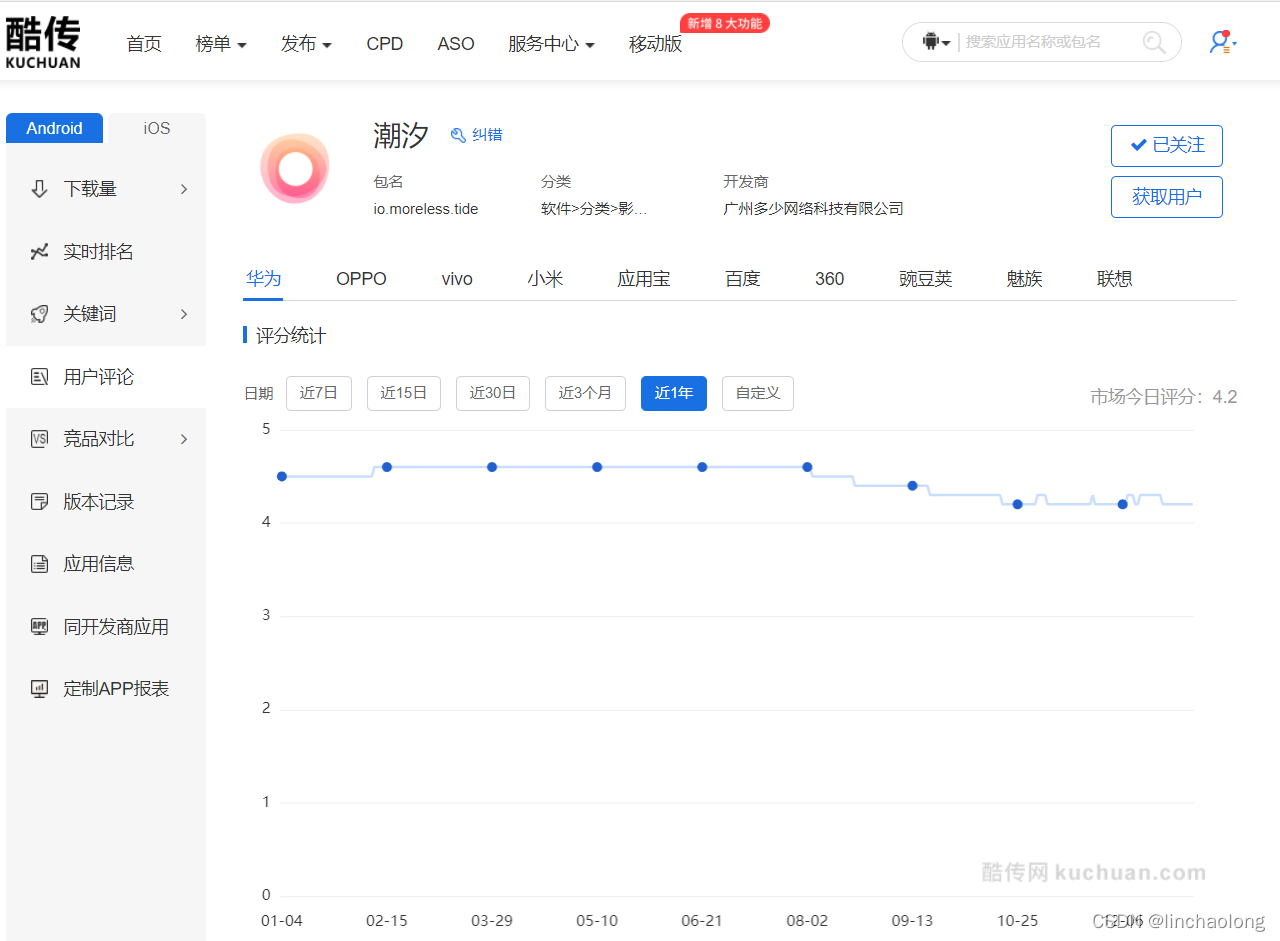Click the chart data point at 09-13
The image size is (1280, 941).
click(912, 486)
